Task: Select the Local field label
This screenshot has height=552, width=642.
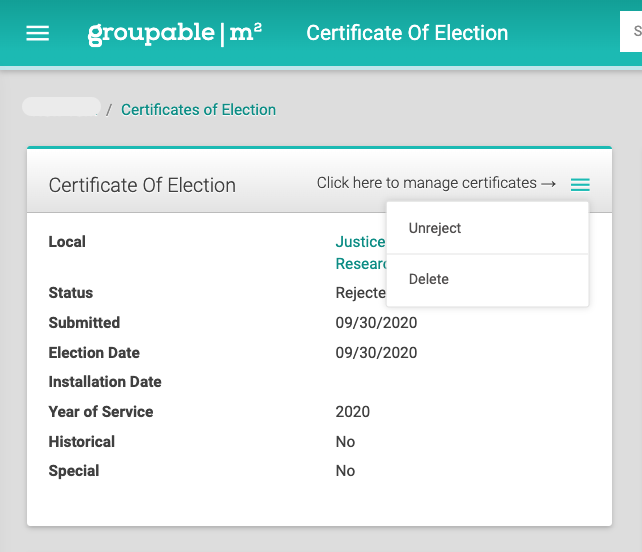Action: tap(67, 242)
